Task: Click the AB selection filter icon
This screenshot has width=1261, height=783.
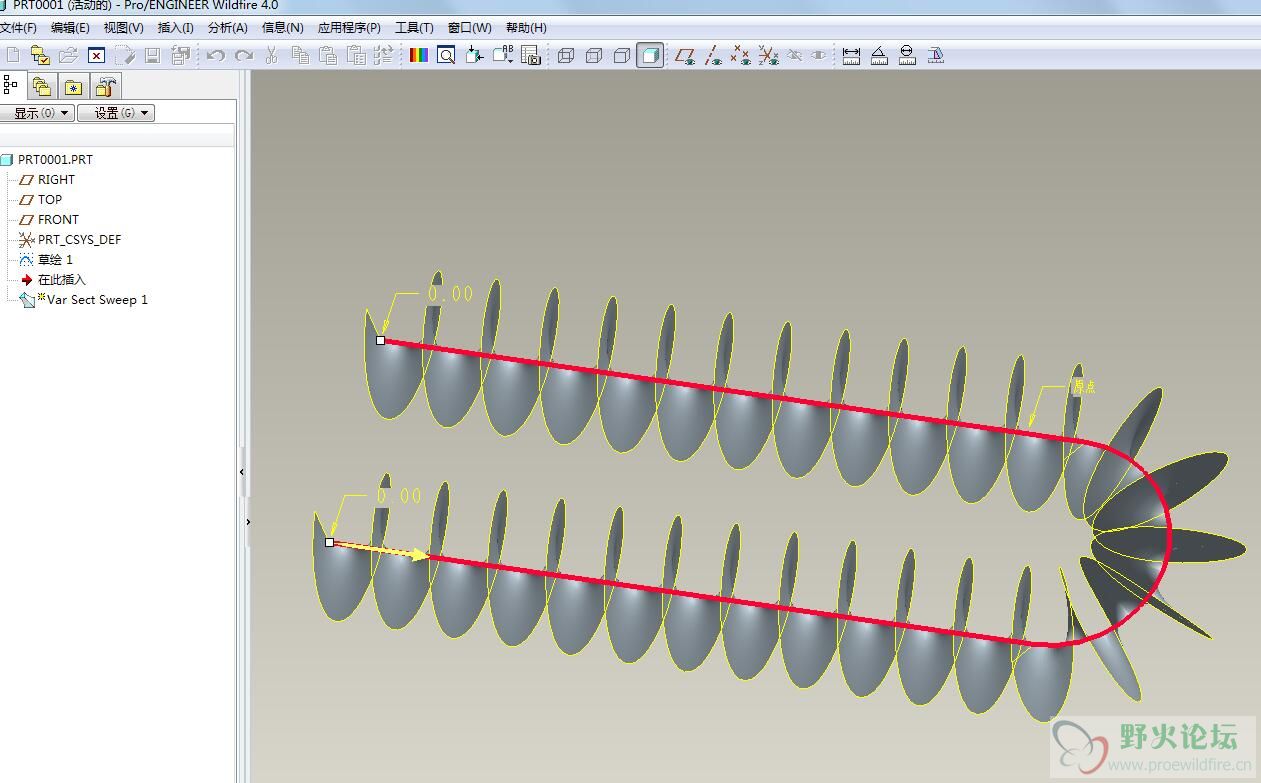Action: [x=503, y=55]
